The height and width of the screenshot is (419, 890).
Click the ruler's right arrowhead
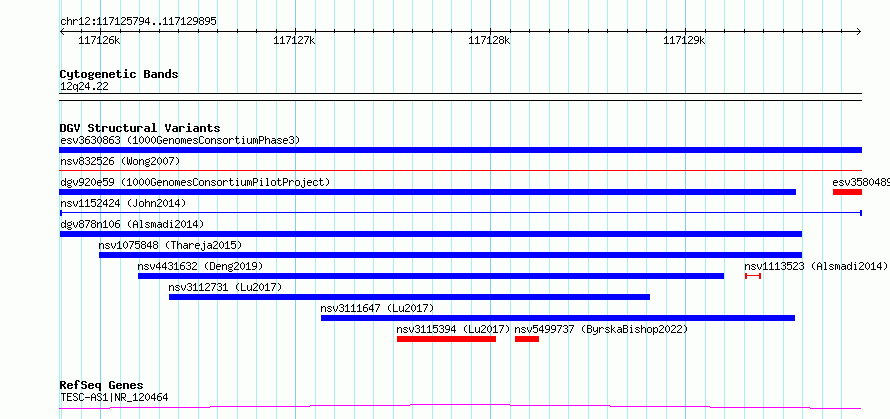coord(859,32)
